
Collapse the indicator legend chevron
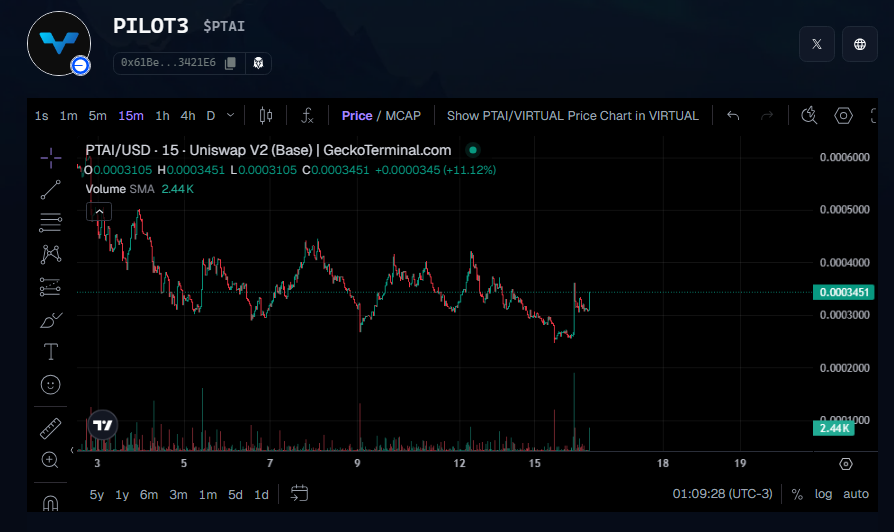point(99,212)
